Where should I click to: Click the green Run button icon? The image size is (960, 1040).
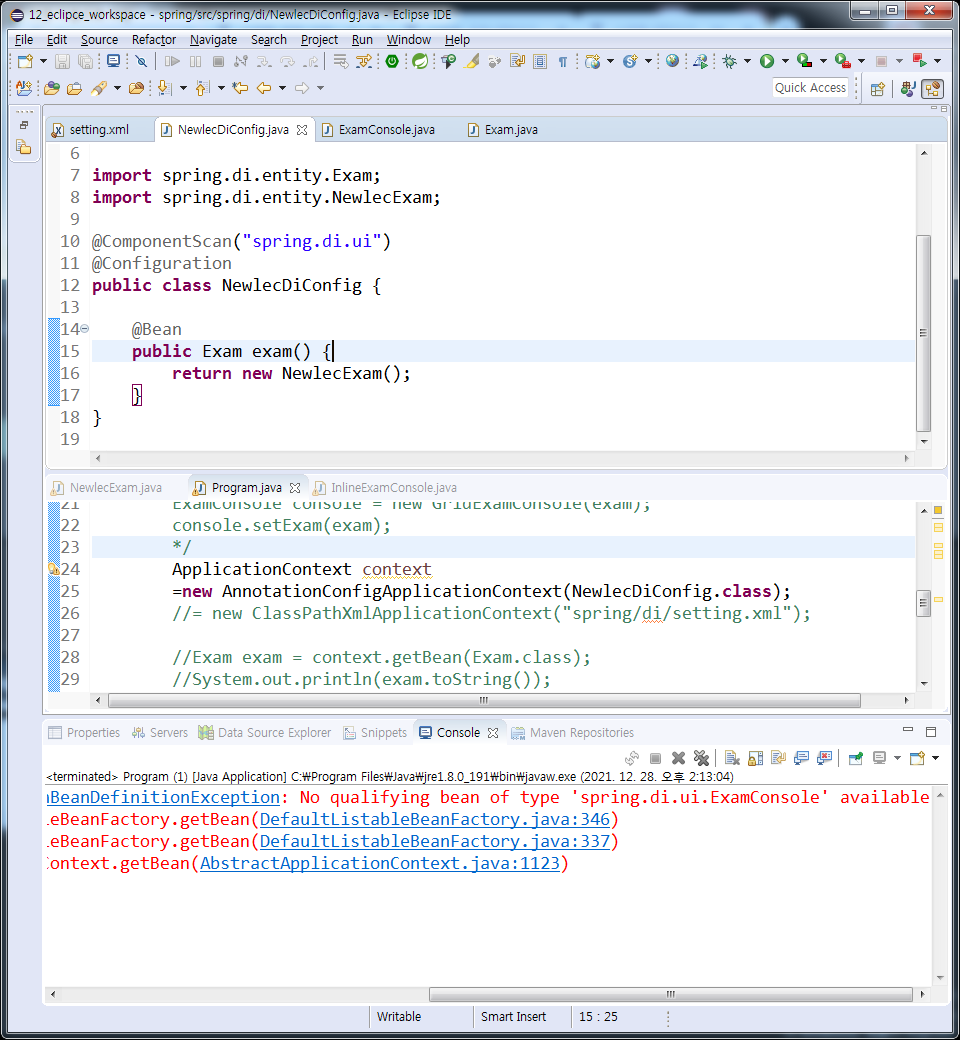pos(767,62)
